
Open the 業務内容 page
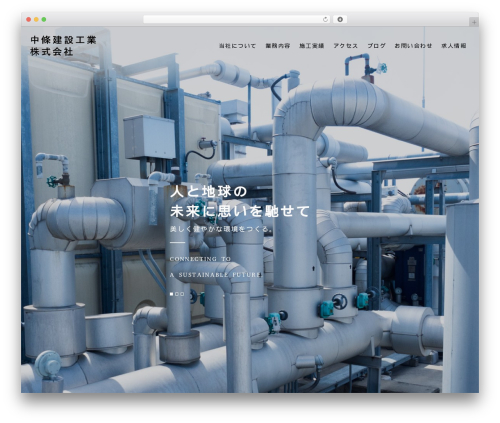click(x=278, y=46)
